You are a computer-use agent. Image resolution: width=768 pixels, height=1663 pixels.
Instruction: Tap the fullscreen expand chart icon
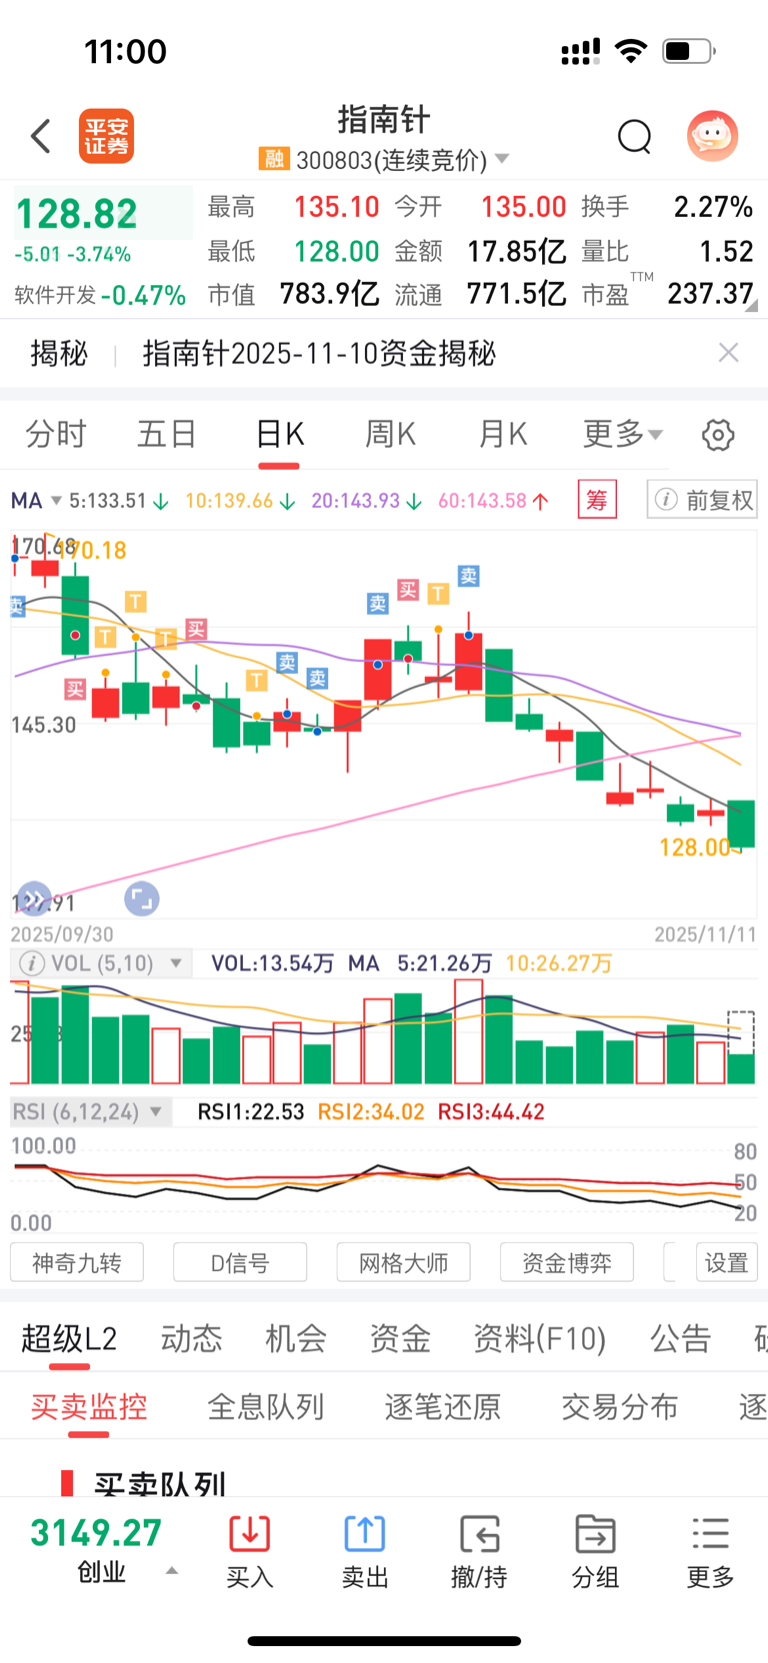pos(141,899)
